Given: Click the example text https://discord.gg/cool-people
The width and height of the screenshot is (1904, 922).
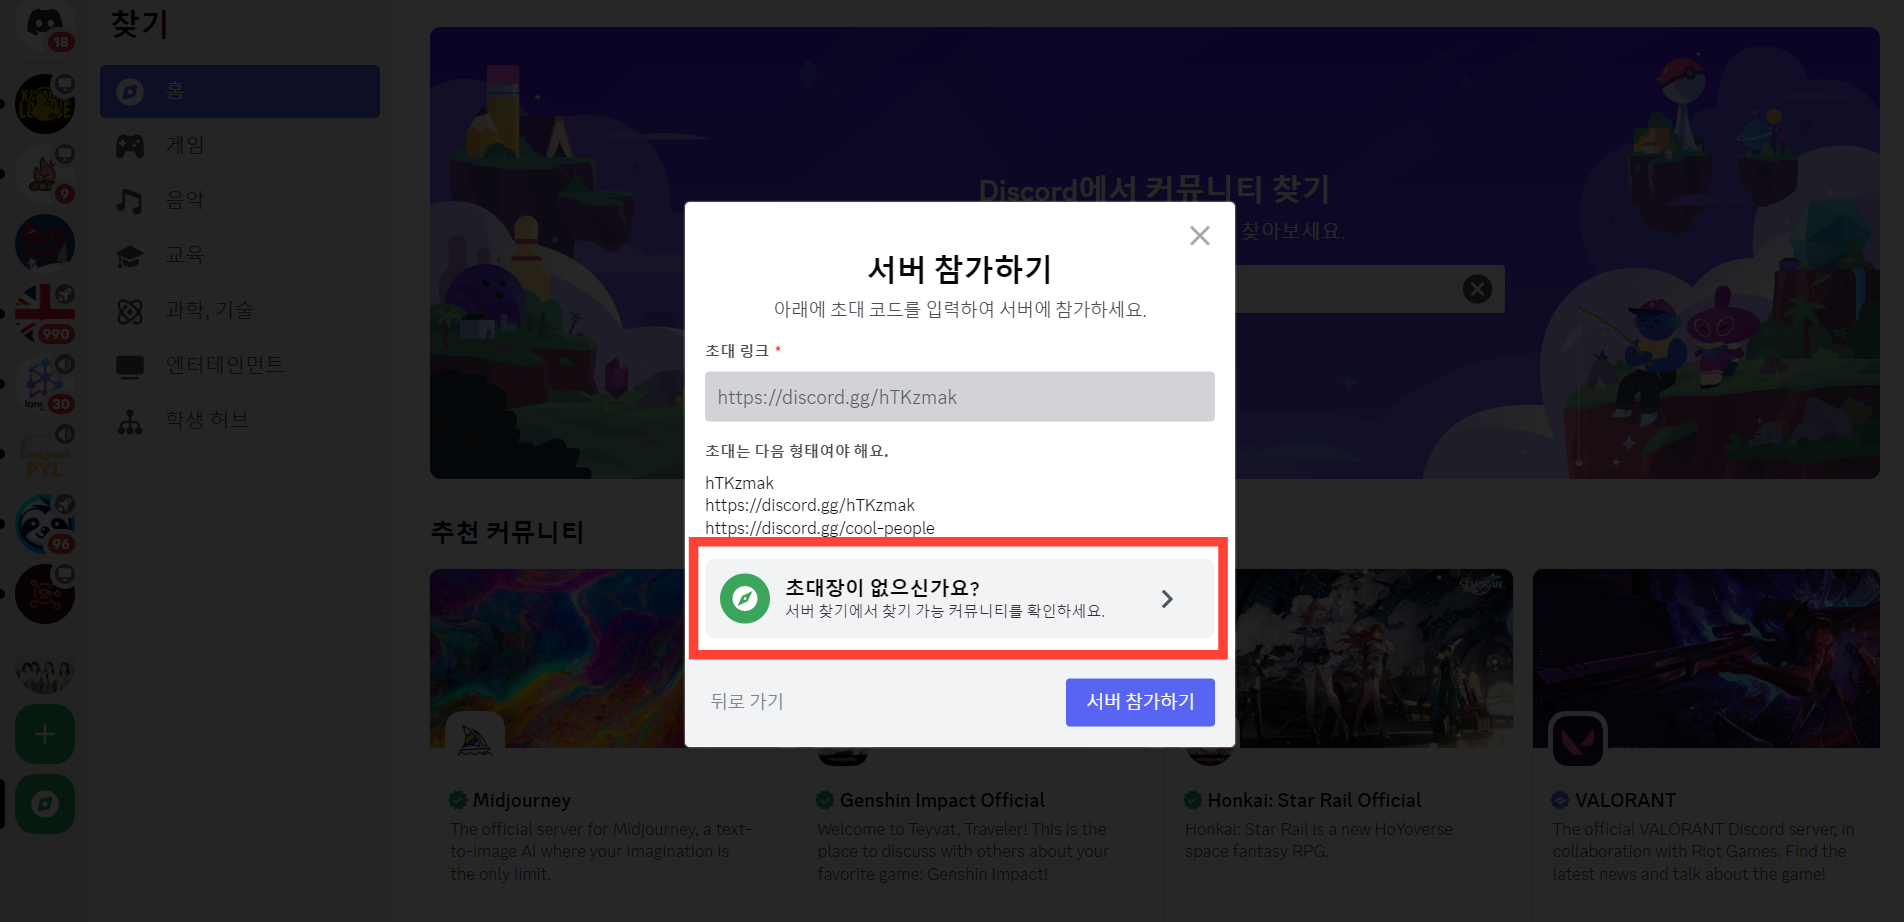Looking at the screenshot, I should (x=820, y=528).
